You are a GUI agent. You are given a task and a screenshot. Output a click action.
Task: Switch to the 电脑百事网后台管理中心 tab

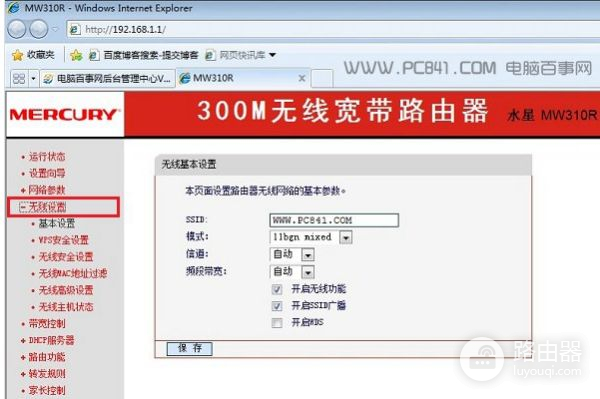108,78
